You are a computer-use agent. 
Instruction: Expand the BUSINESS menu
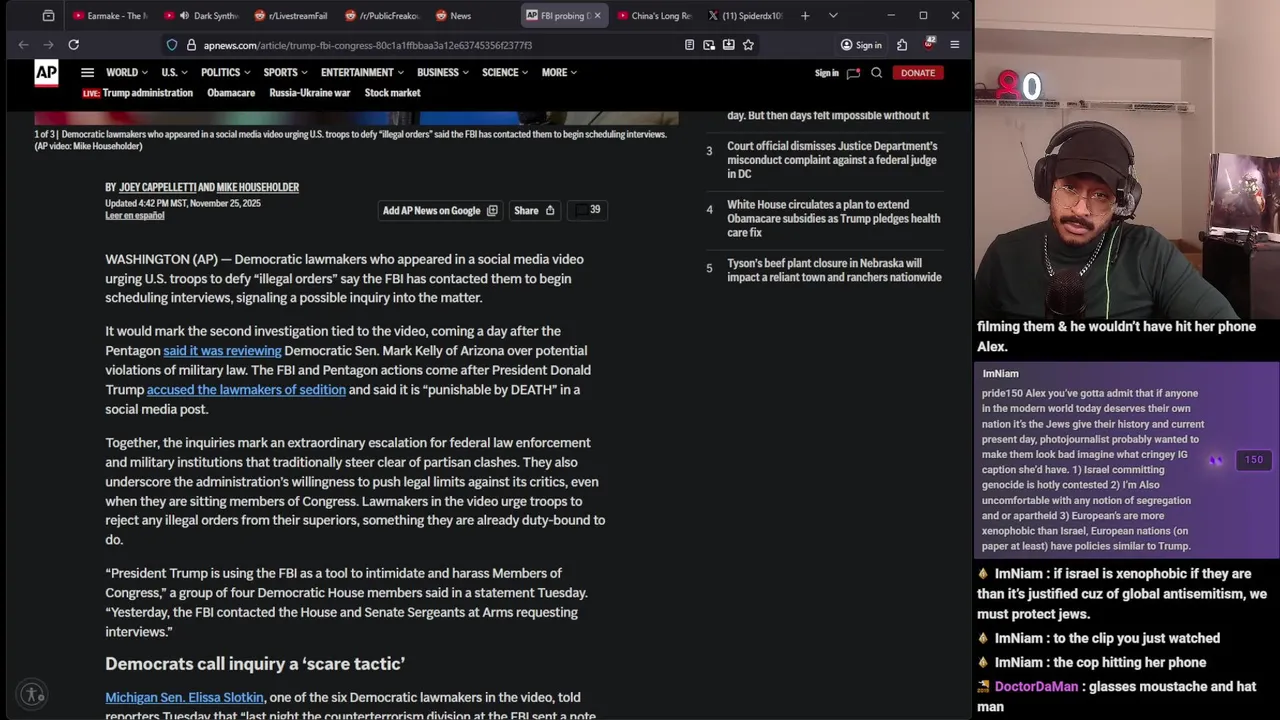443,72
